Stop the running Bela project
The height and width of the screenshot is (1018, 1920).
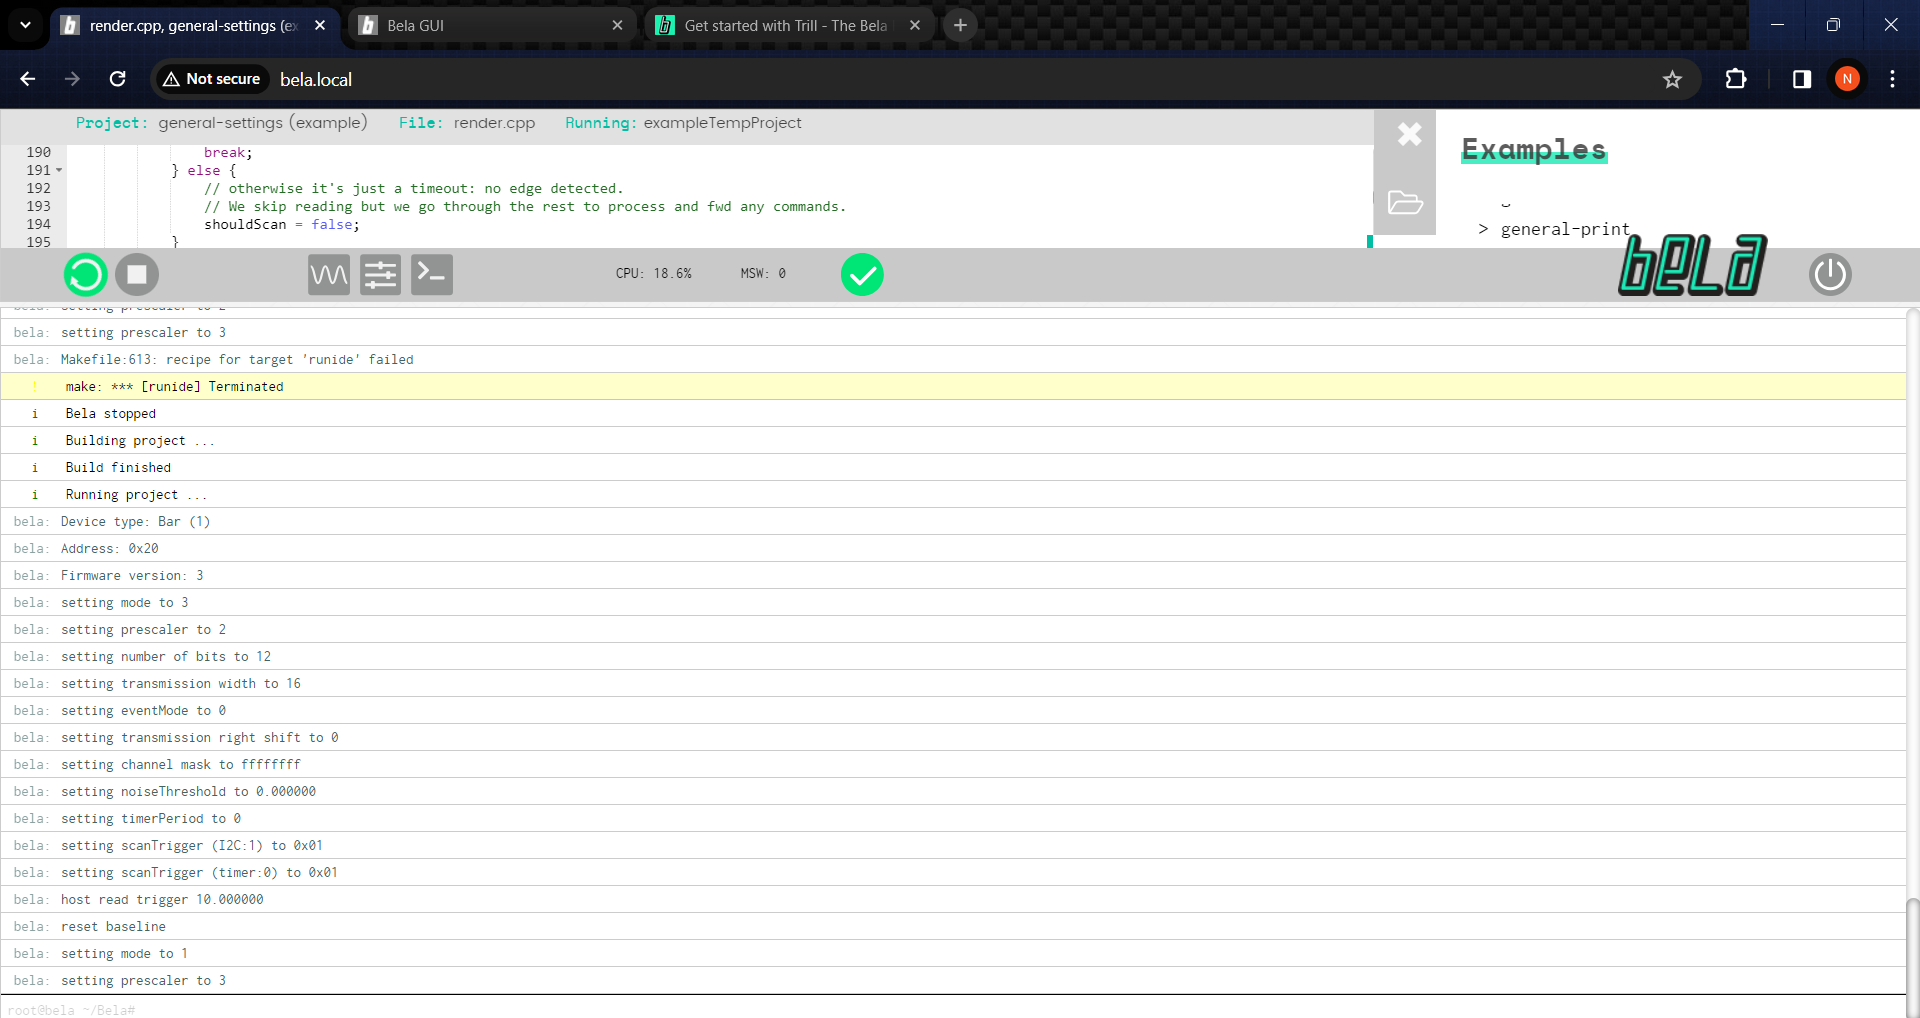pos(137,275)
